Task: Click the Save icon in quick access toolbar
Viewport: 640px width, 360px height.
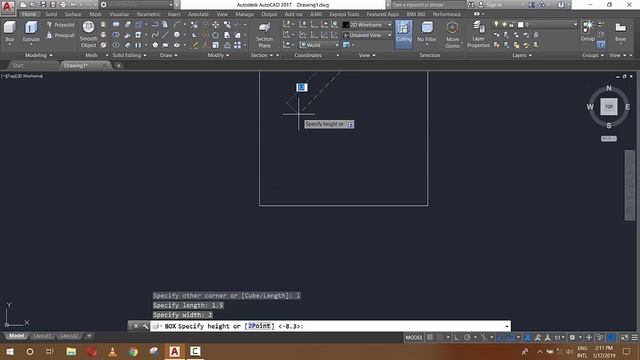Action: click(43, 4)
